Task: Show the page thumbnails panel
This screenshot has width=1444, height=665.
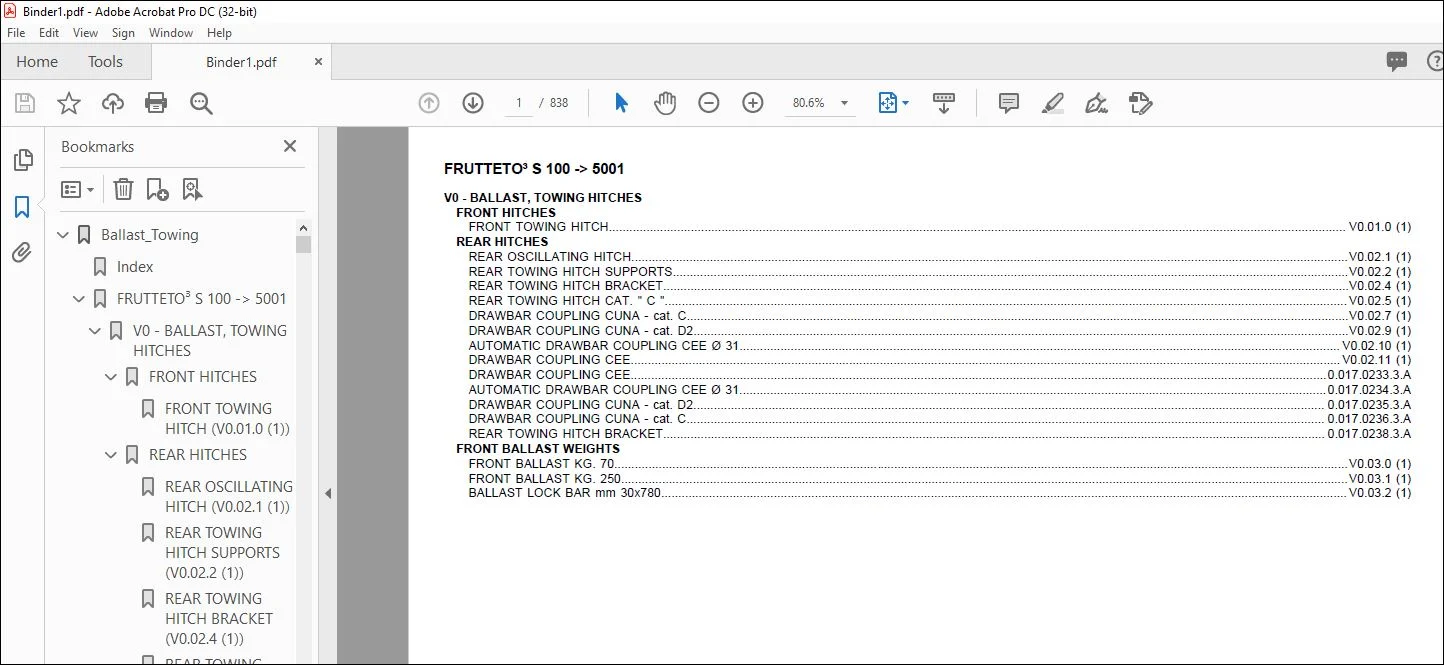Action: [22, 160]
